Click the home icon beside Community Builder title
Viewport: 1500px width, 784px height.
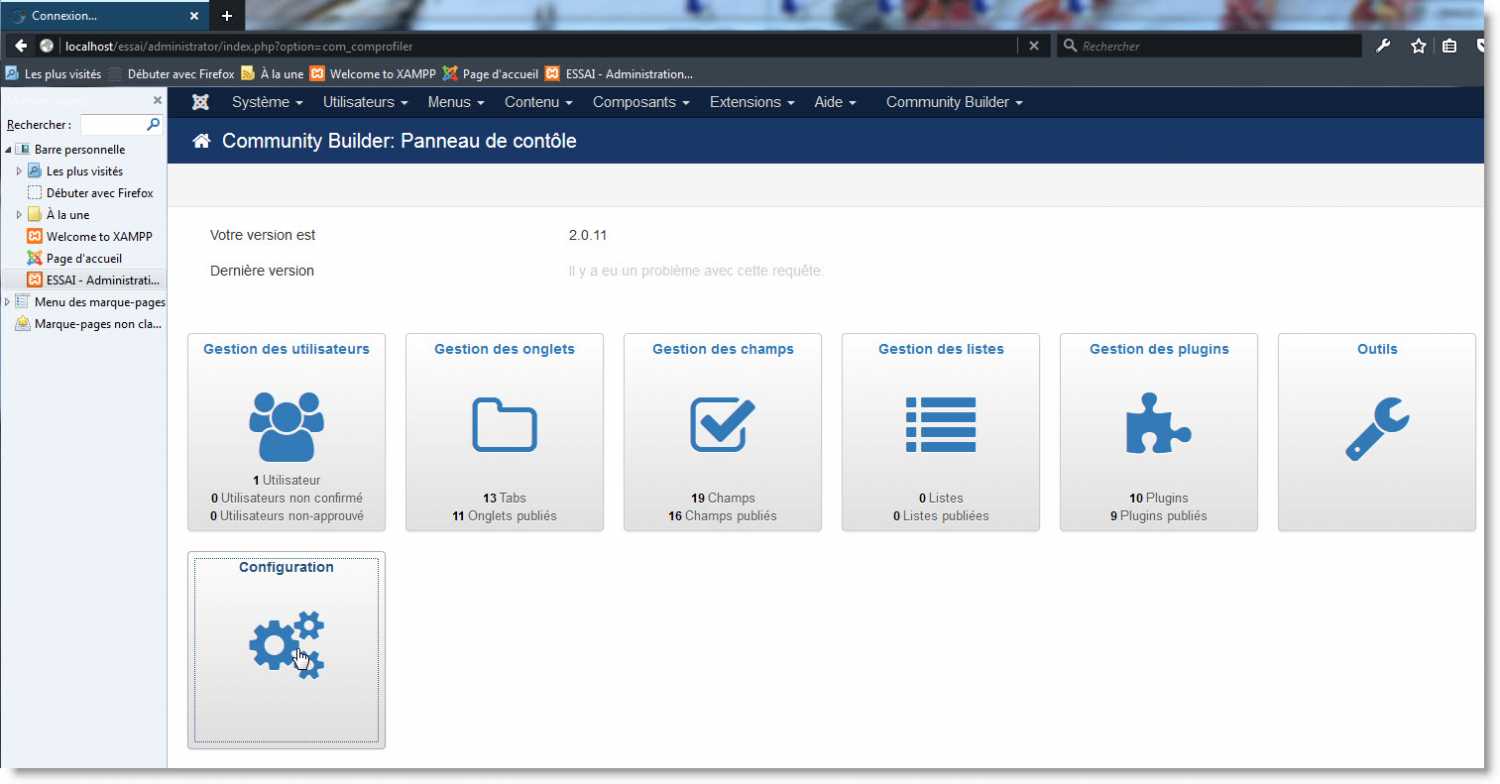(x=201, y=141)
